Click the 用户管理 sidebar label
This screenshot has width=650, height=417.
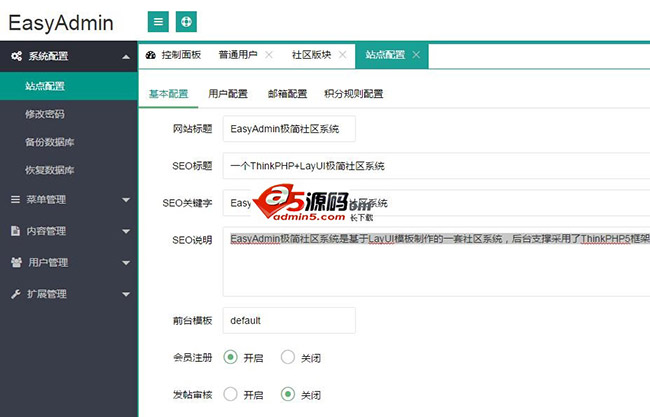click(48, 263)
